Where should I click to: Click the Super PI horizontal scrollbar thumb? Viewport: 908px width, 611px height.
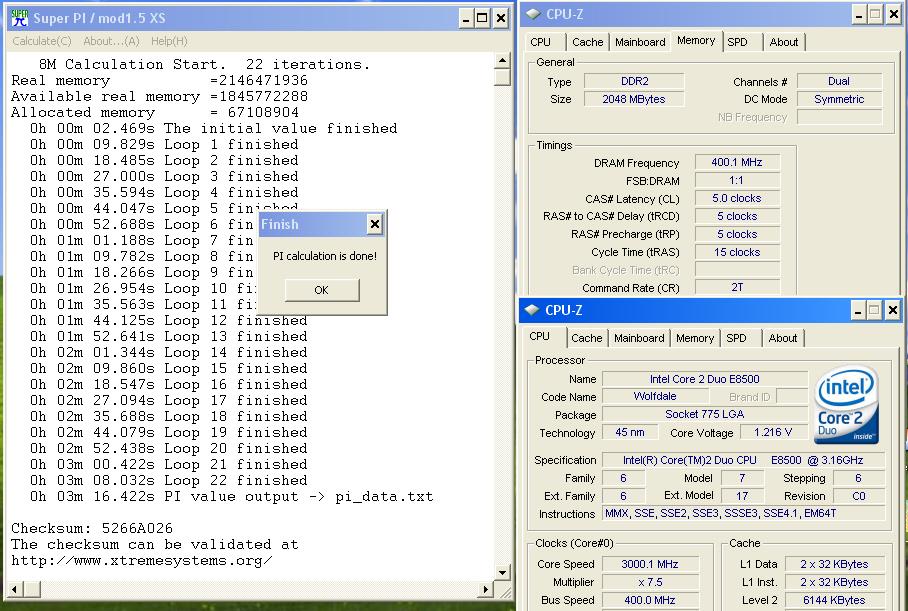click(31, 590)
